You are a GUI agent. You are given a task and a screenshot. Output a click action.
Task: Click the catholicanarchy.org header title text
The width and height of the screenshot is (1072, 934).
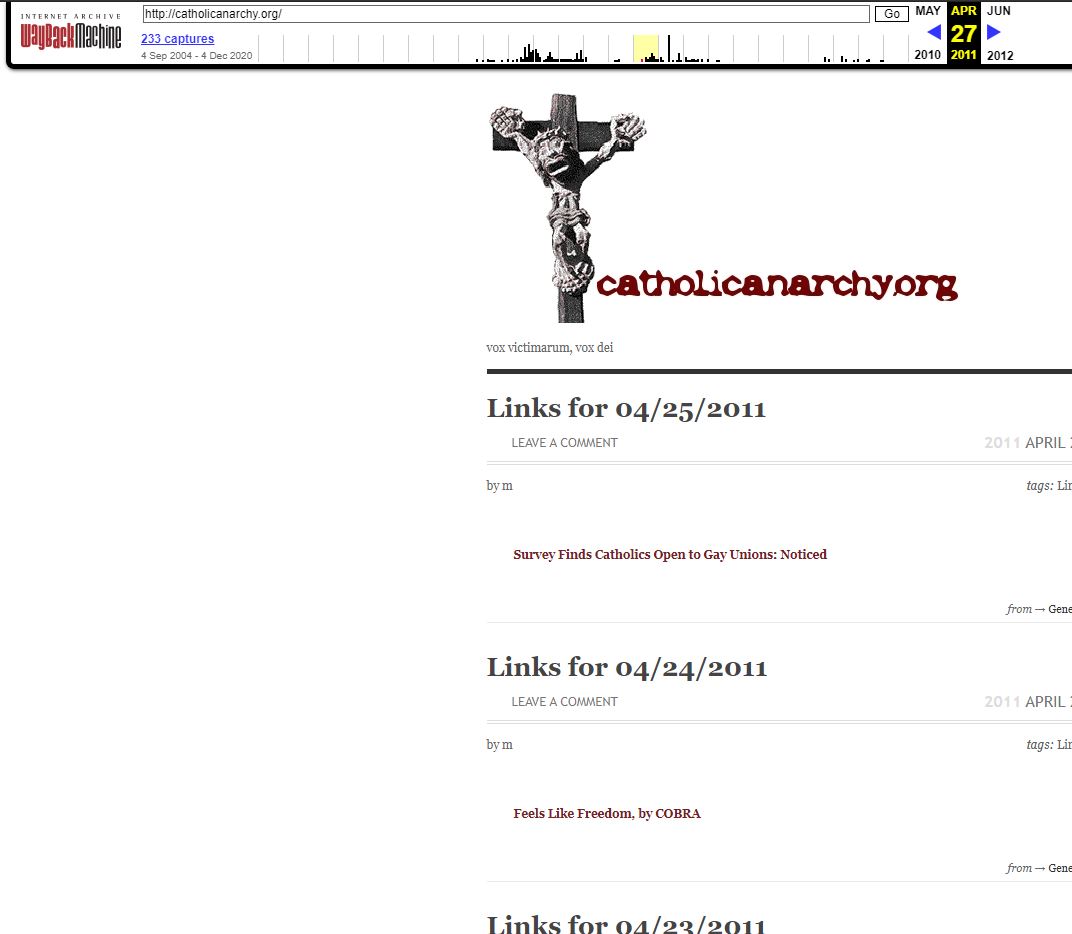[777, 285]
